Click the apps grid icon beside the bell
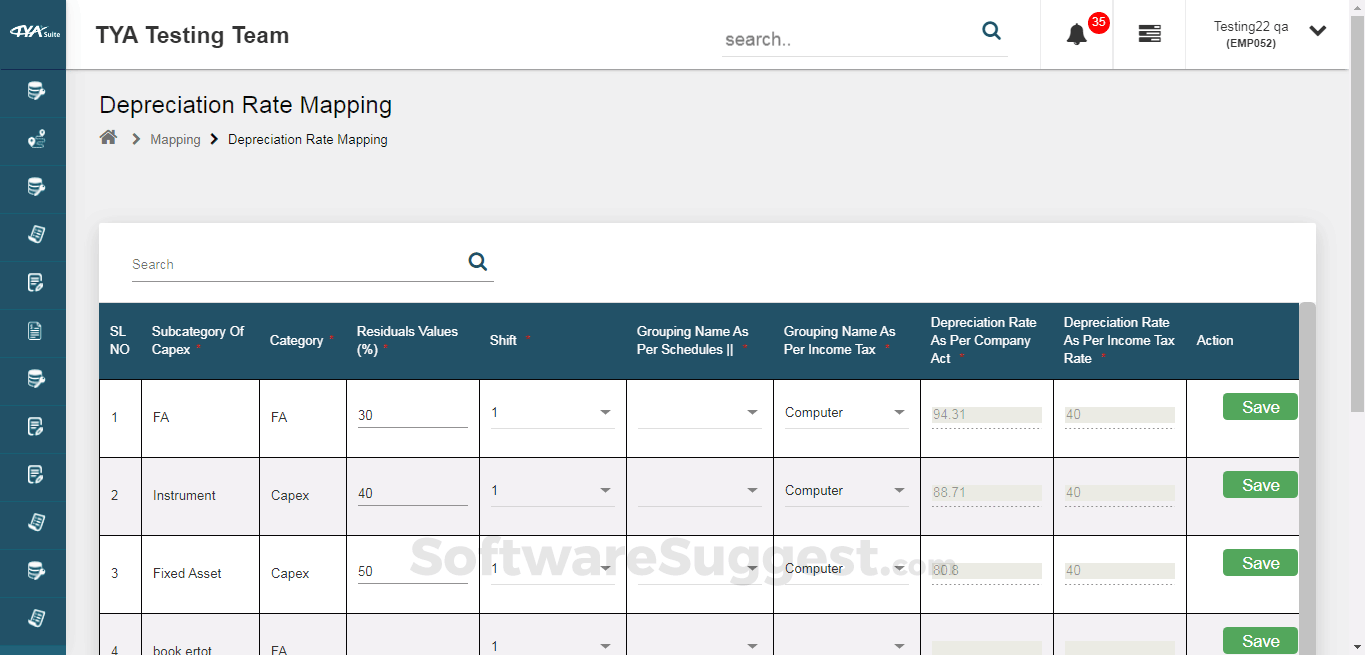 pos(1149,33)
